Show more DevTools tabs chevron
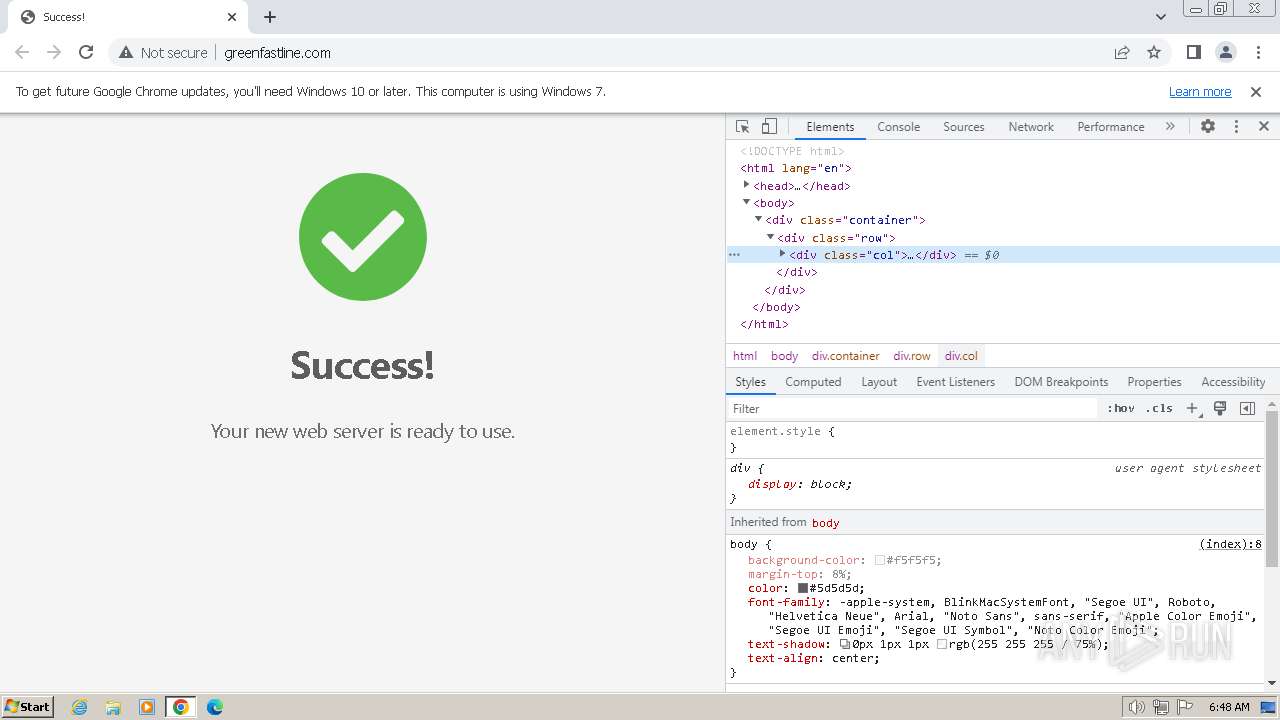The height and width of the screenshot is (720, 1280). point(1170,127)
